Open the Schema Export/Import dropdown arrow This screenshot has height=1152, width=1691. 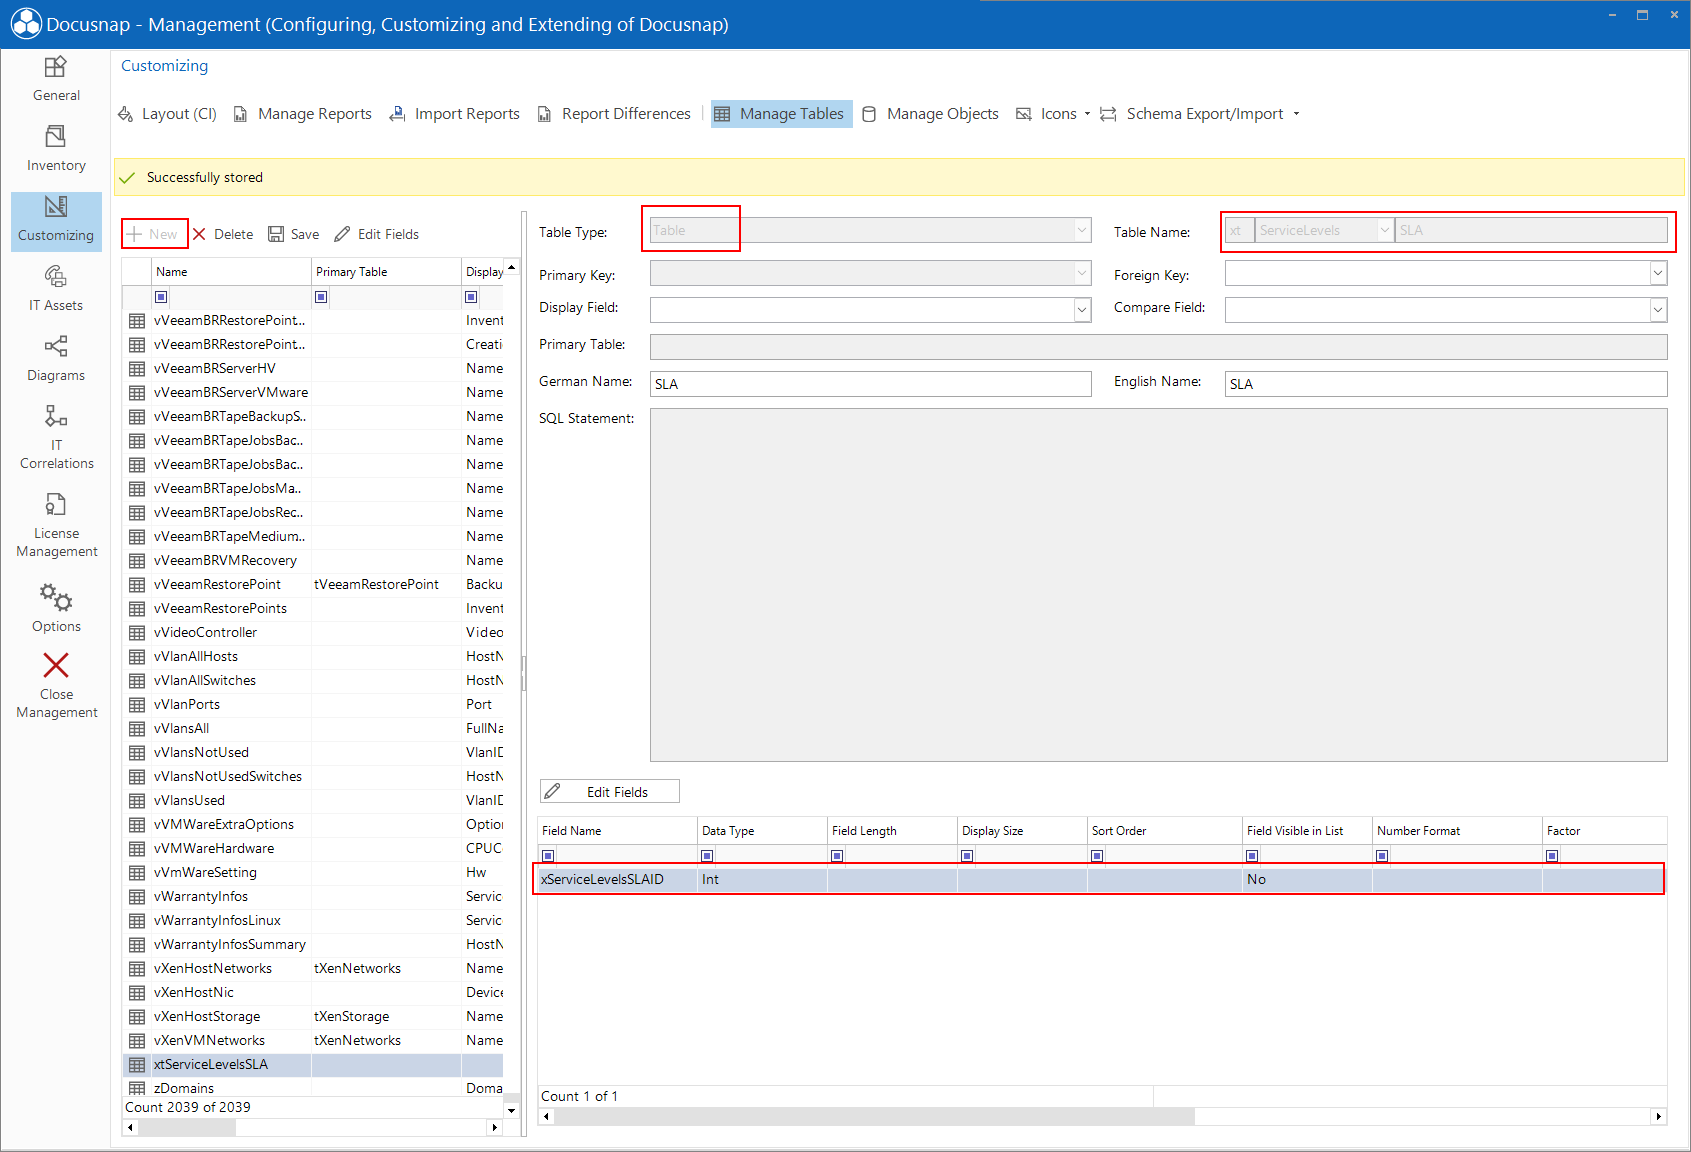1296,114
